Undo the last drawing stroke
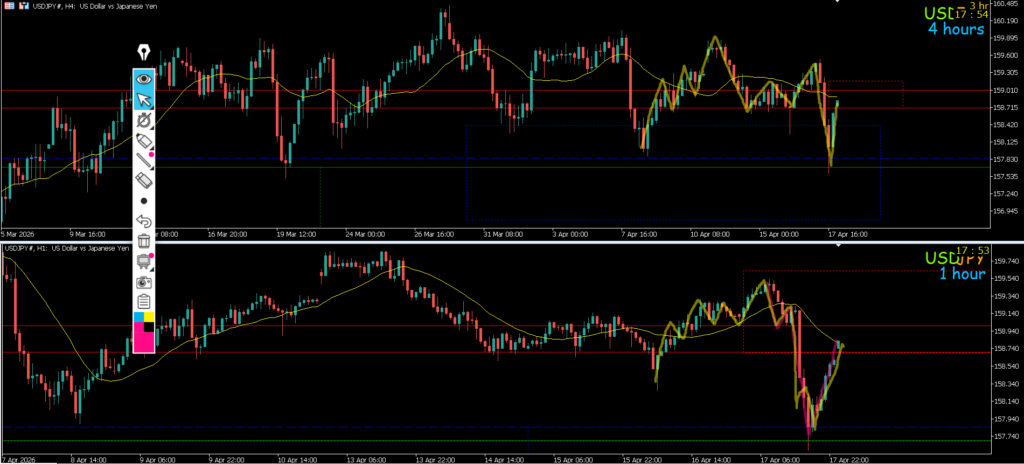This screenshot has width=1024, height=464. 144,221
